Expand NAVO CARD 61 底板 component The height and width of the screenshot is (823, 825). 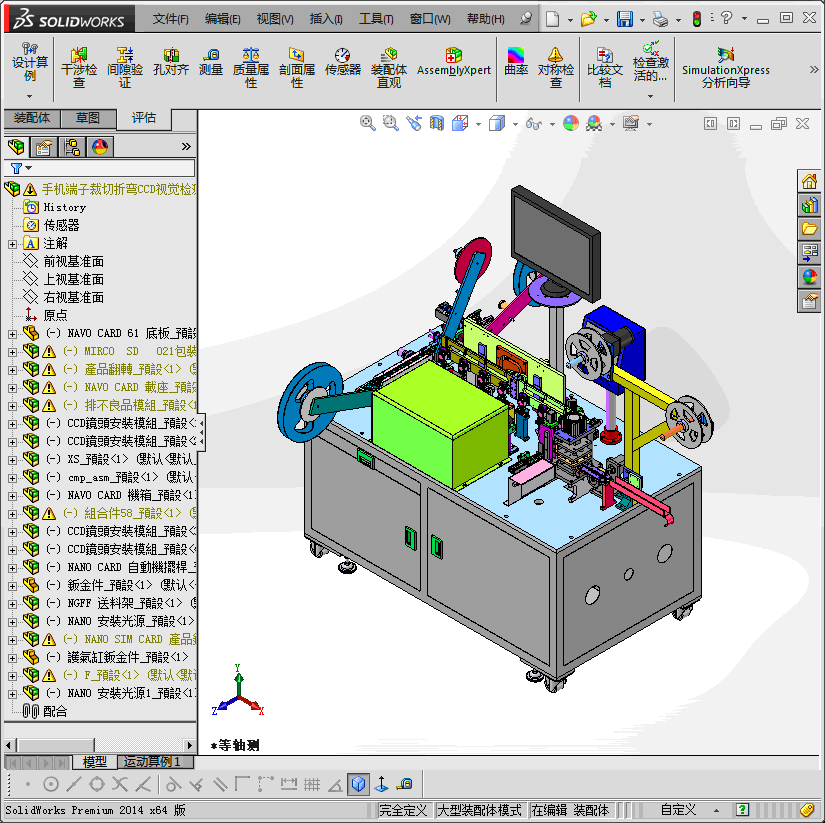point(13,334)
